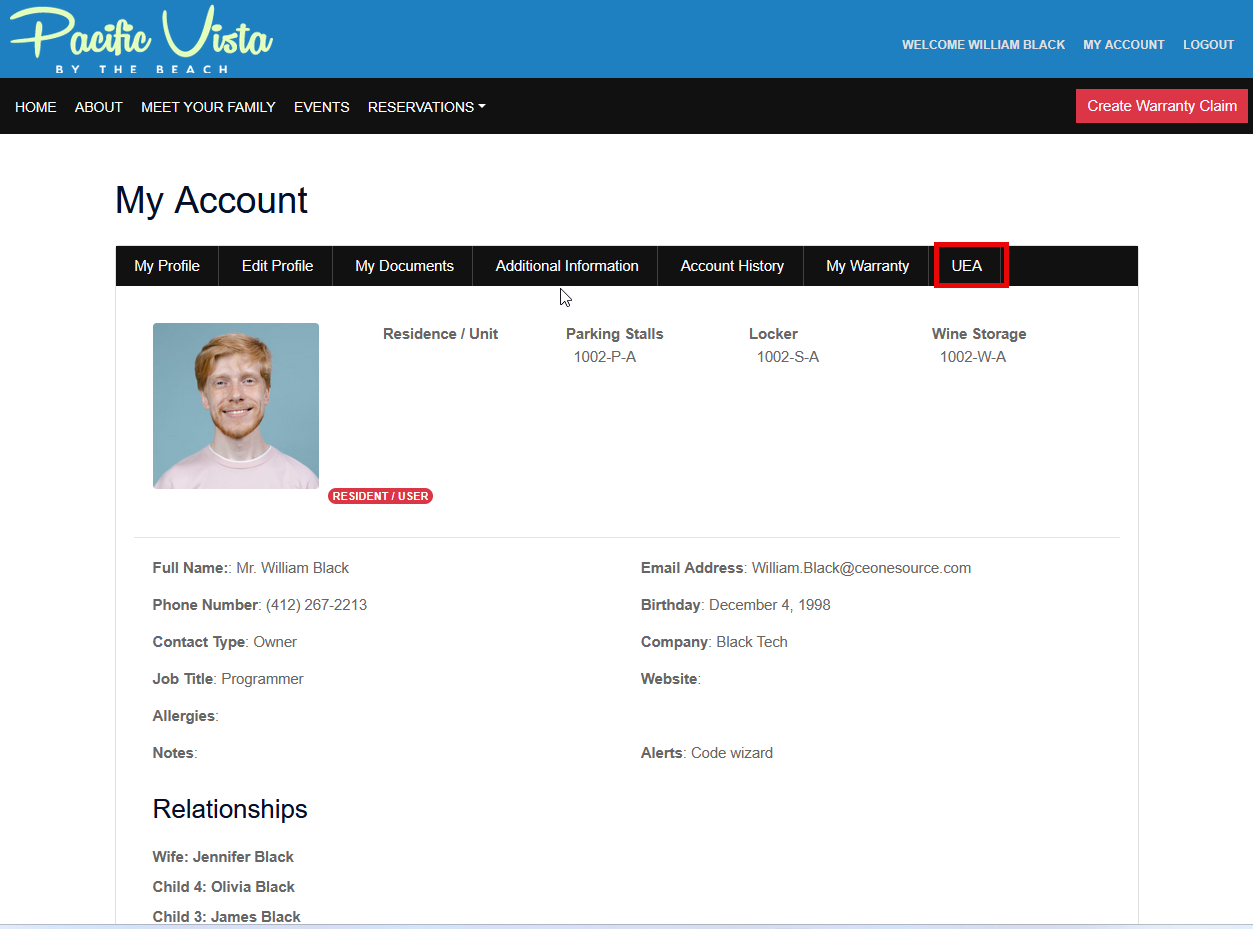1253x929 pixels.
Task: Click the Alerts Code wizard text
Action: click(707, 753)
